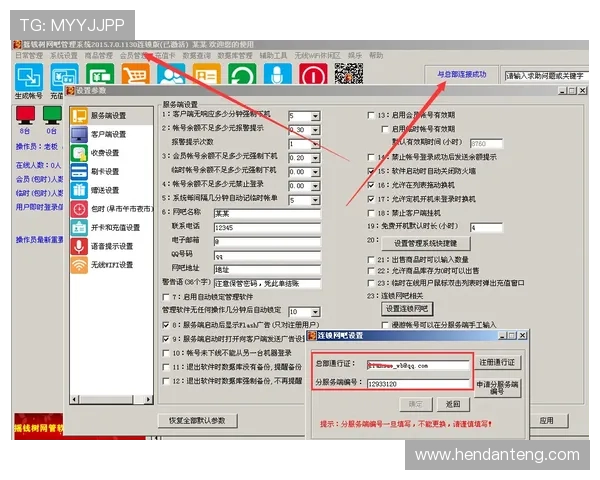Expand 自动锁定 minutes dropdown showing 10
The height and width of the screenshot is (480, 600).
tap(315, 312)
